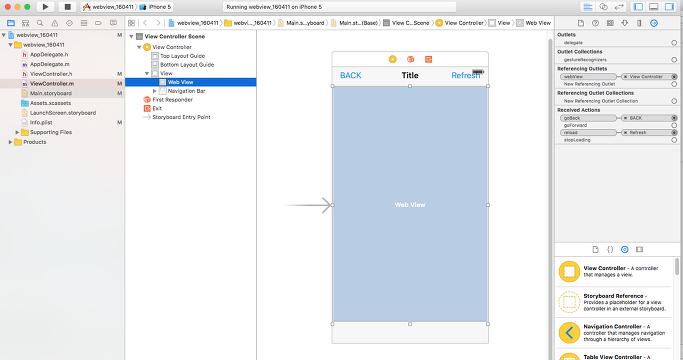
Task: Click the First Responder dock icon on canvas
Action: pyautogui.click(x=410, y=59)
